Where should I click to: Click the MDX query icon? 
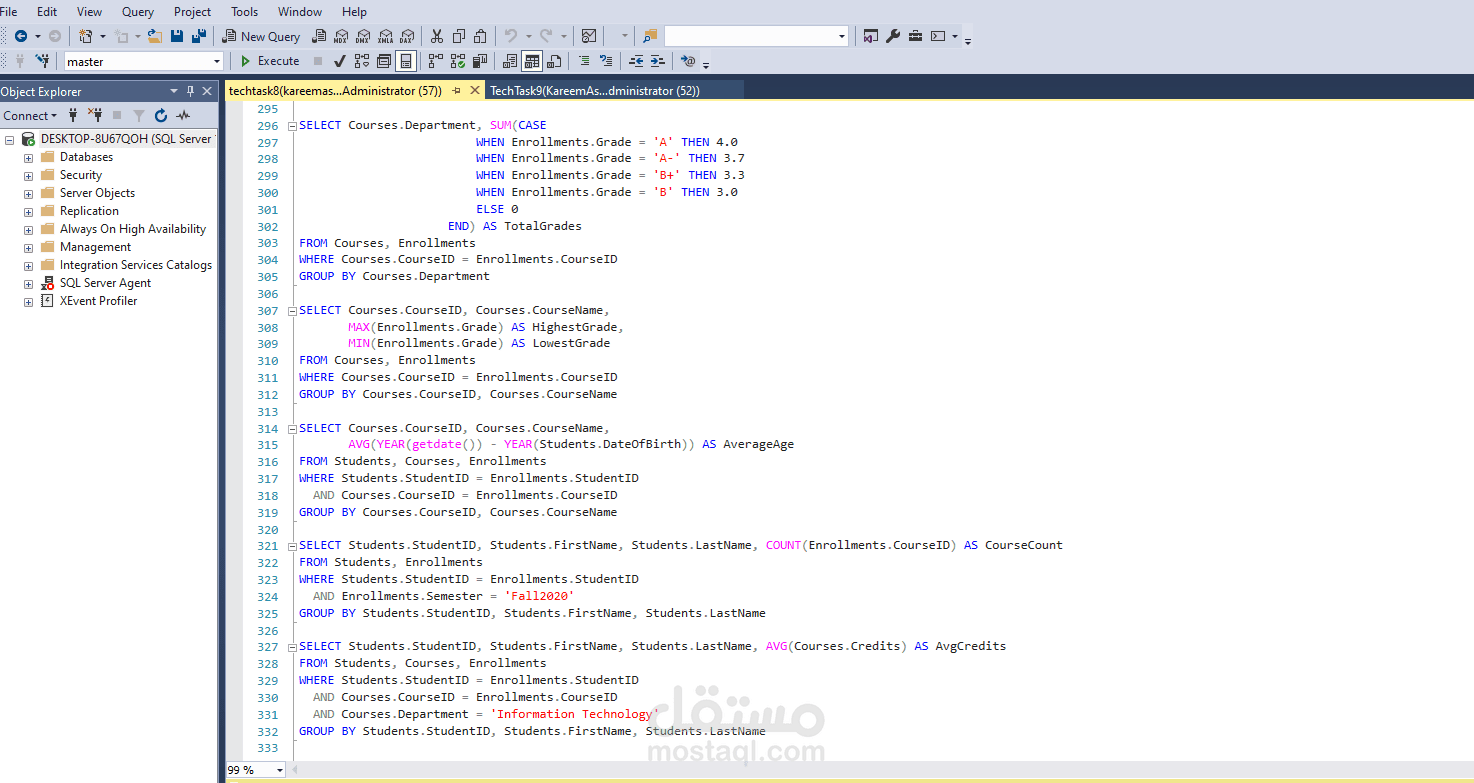tap(341, 36)
